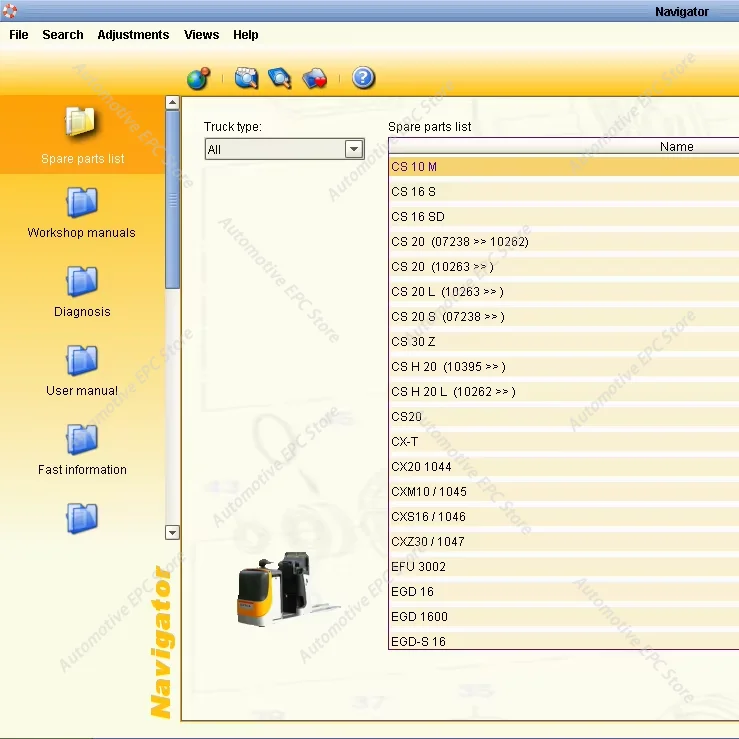This screenshot has width=739, height=739.
Task: Click the globe icon in the toolbar
Action: [x=198, y=78]
